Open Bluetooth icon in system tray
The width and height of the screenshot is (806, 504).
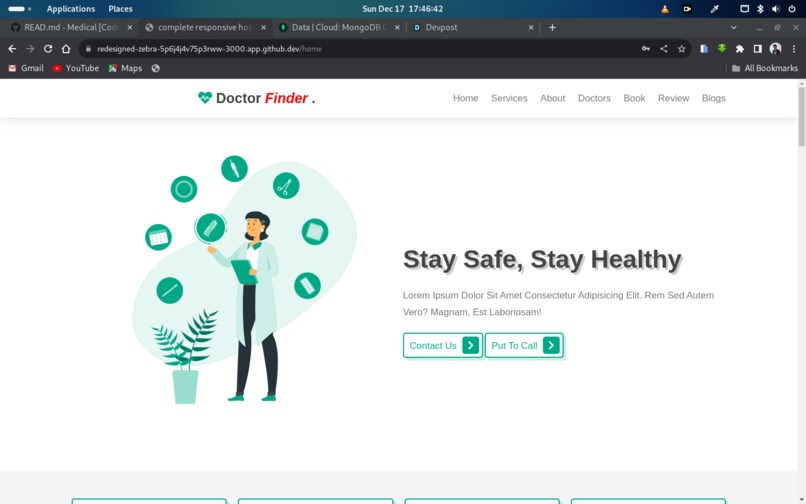pyautogui.click(x=760, y=9)
